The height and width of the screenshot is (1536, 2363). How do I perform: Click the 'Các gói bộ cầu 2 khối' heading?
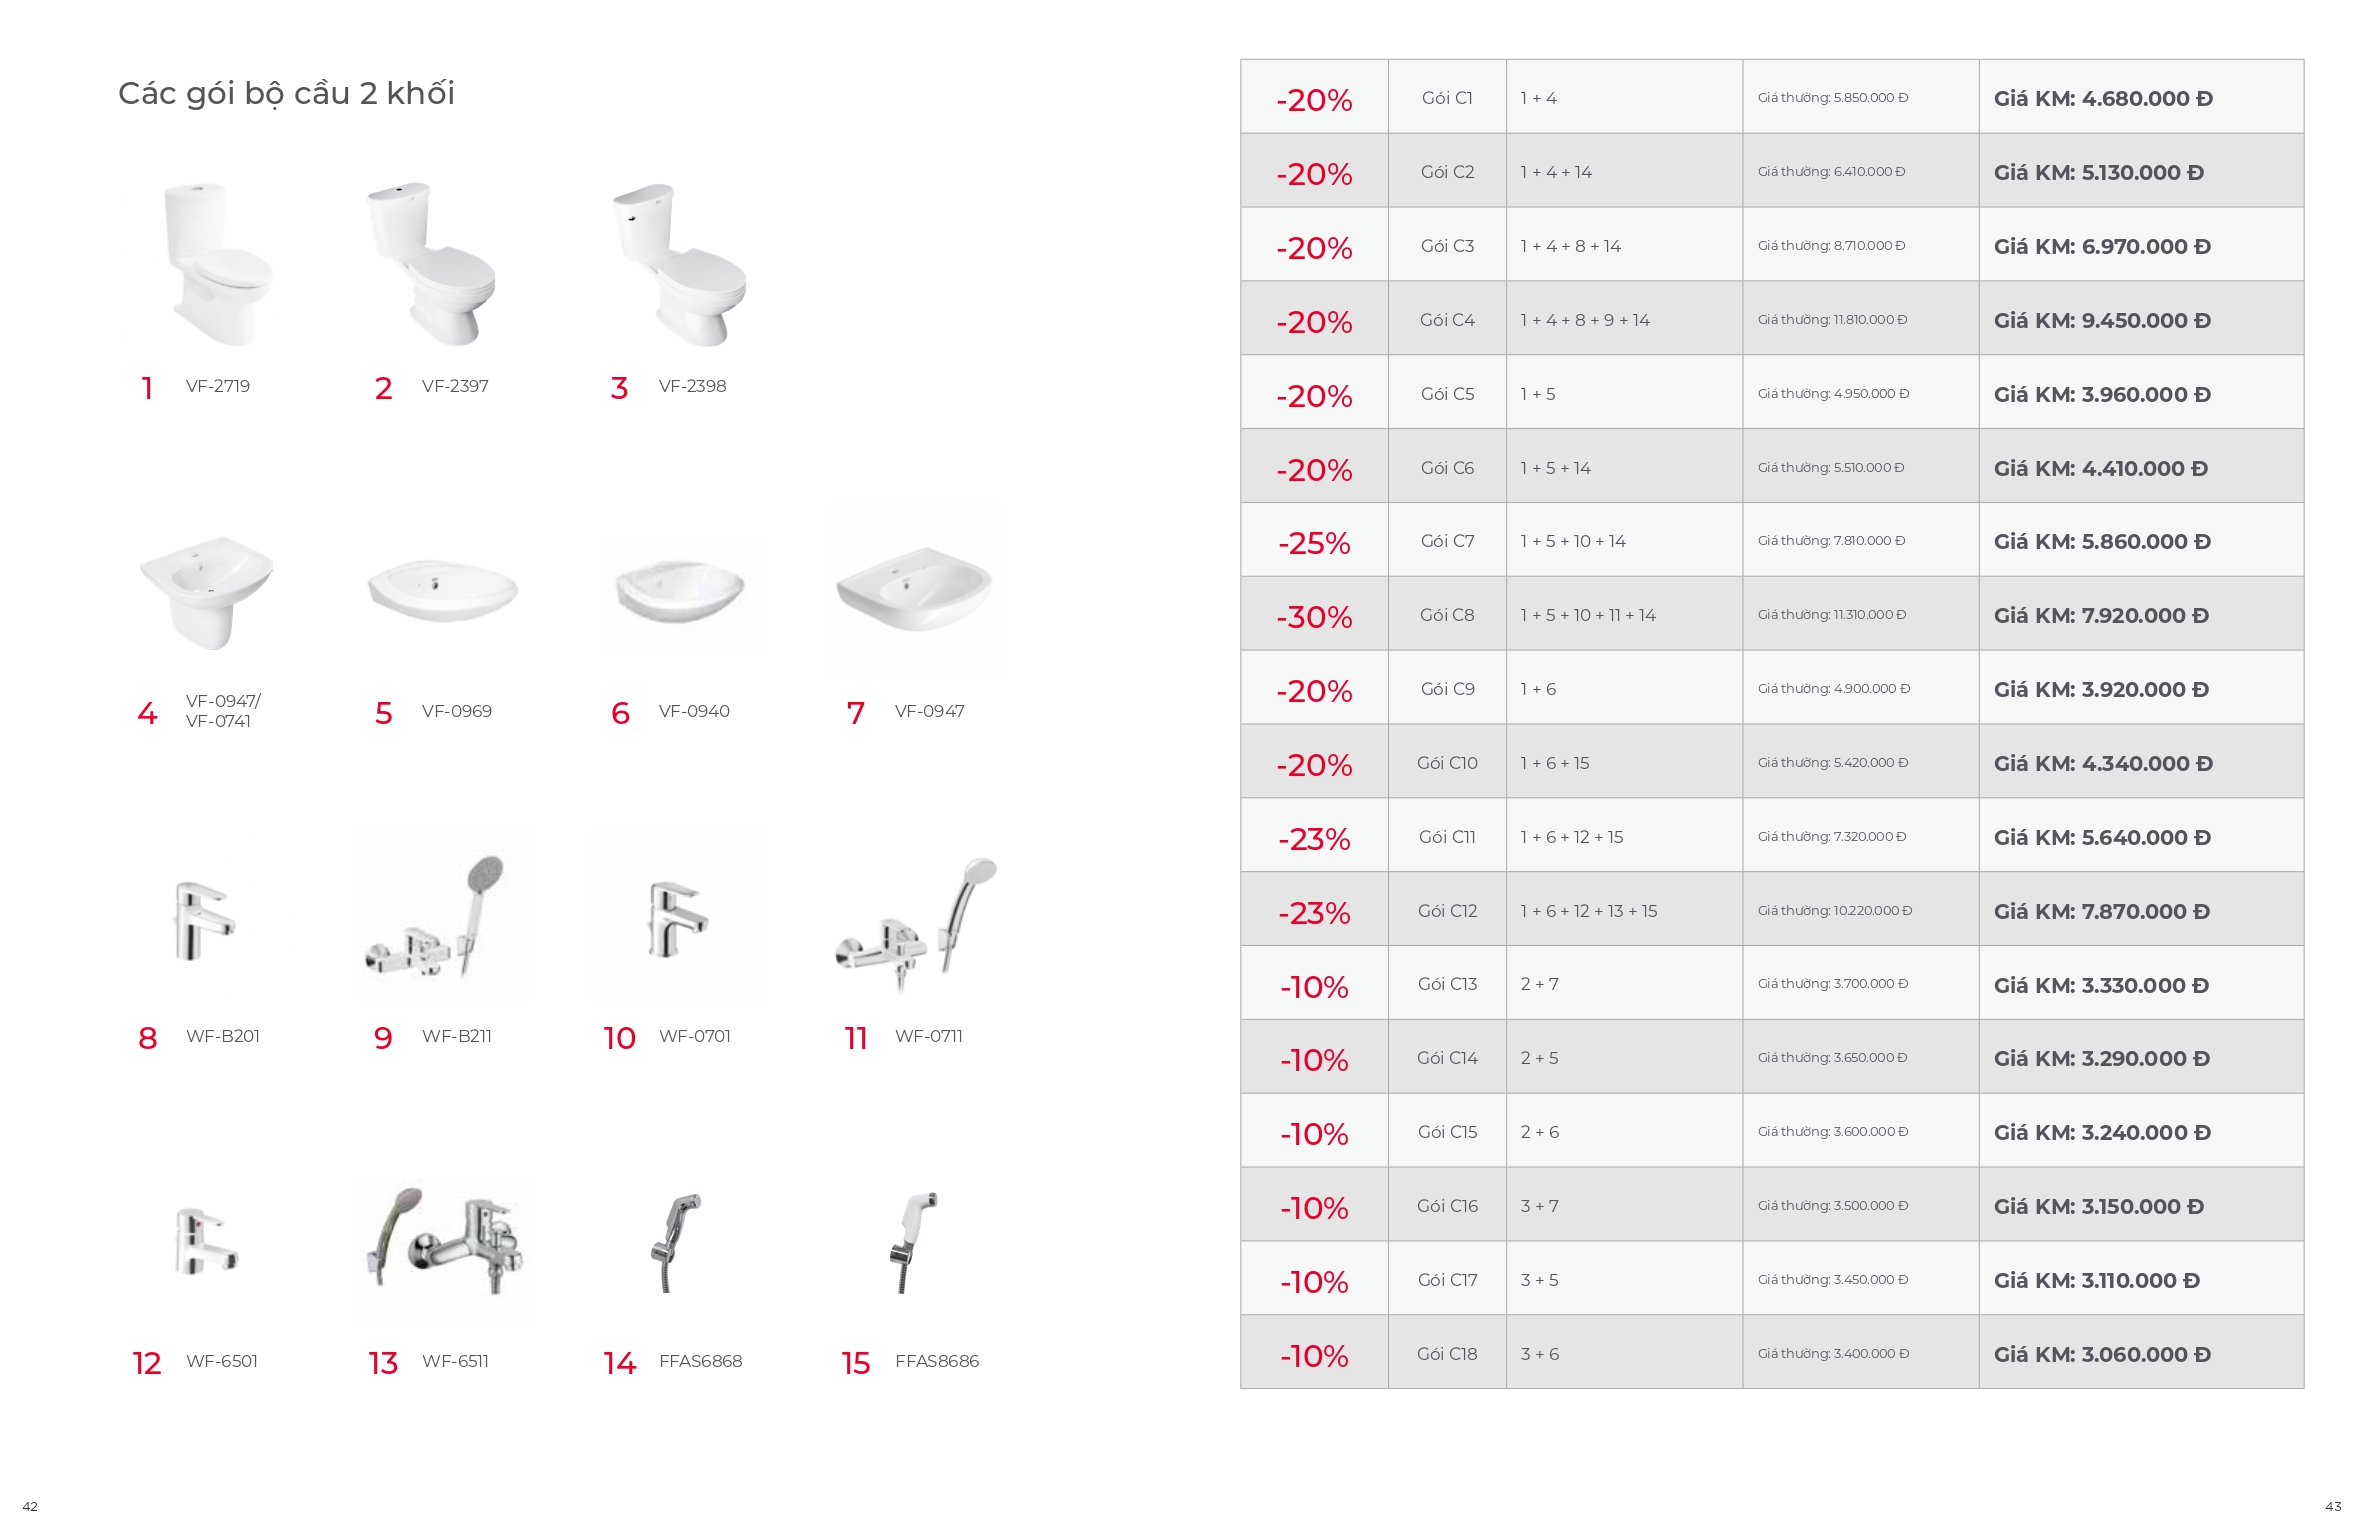click(x=286, y=93)
